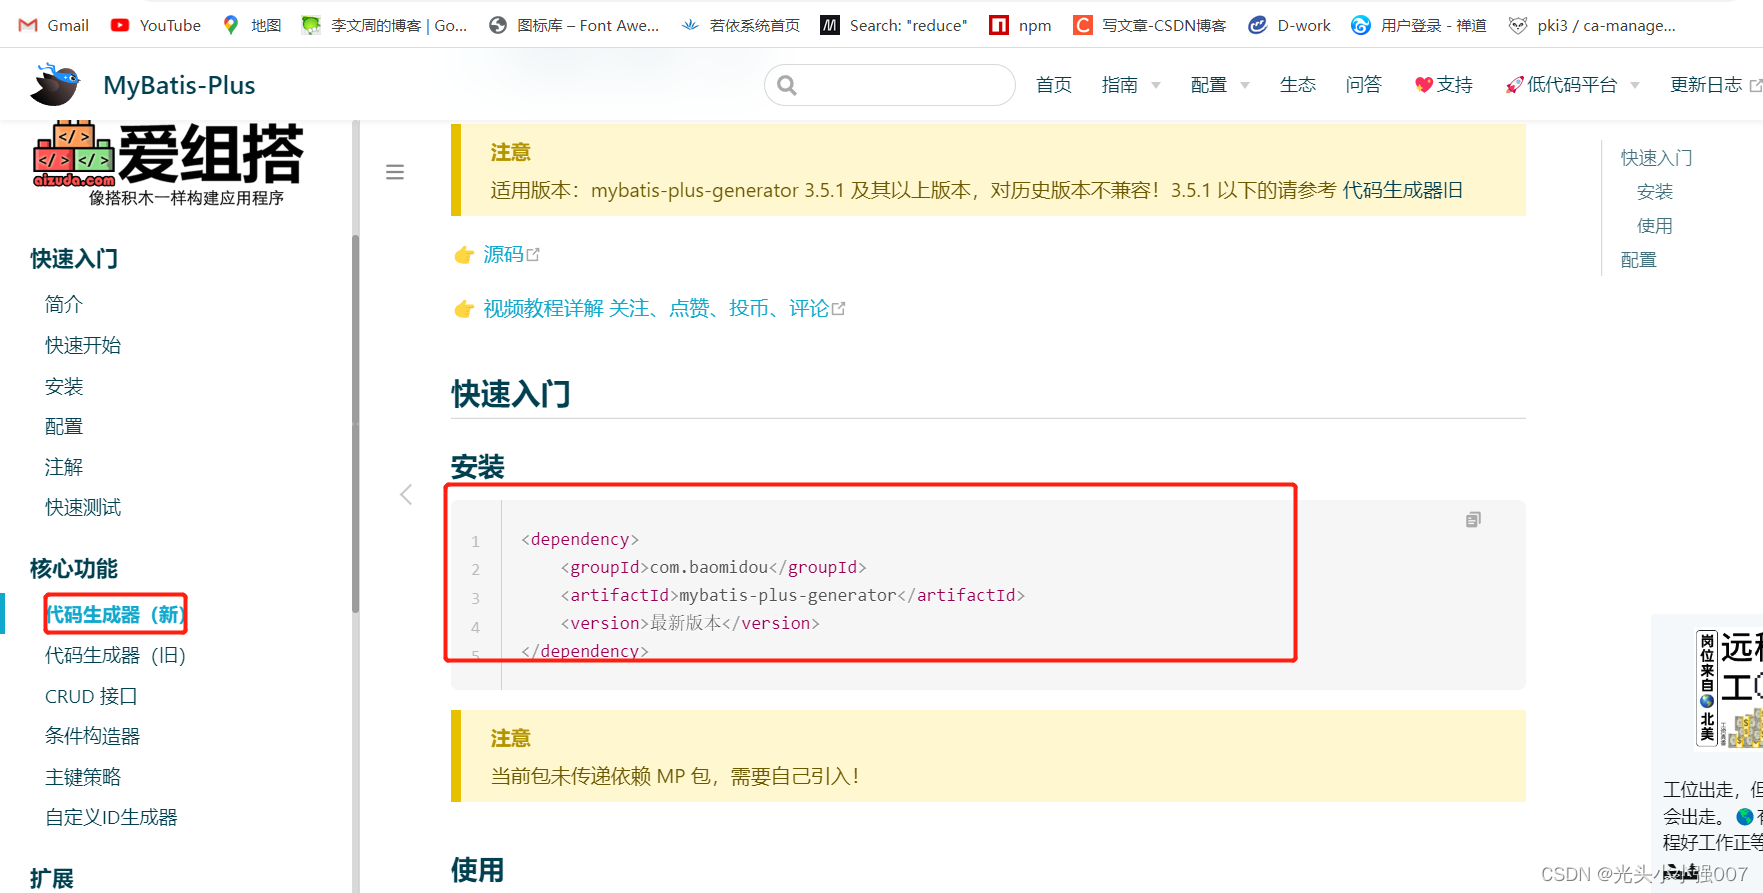The width and height of the screenshot is (1763, 893).
Task: Open the Search "reduce" bookmark
Action: coord(894,25)
